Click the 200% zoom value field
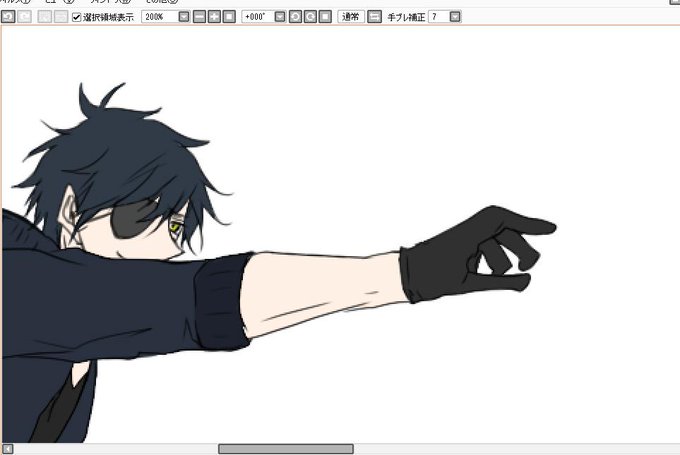 (160, 17)
